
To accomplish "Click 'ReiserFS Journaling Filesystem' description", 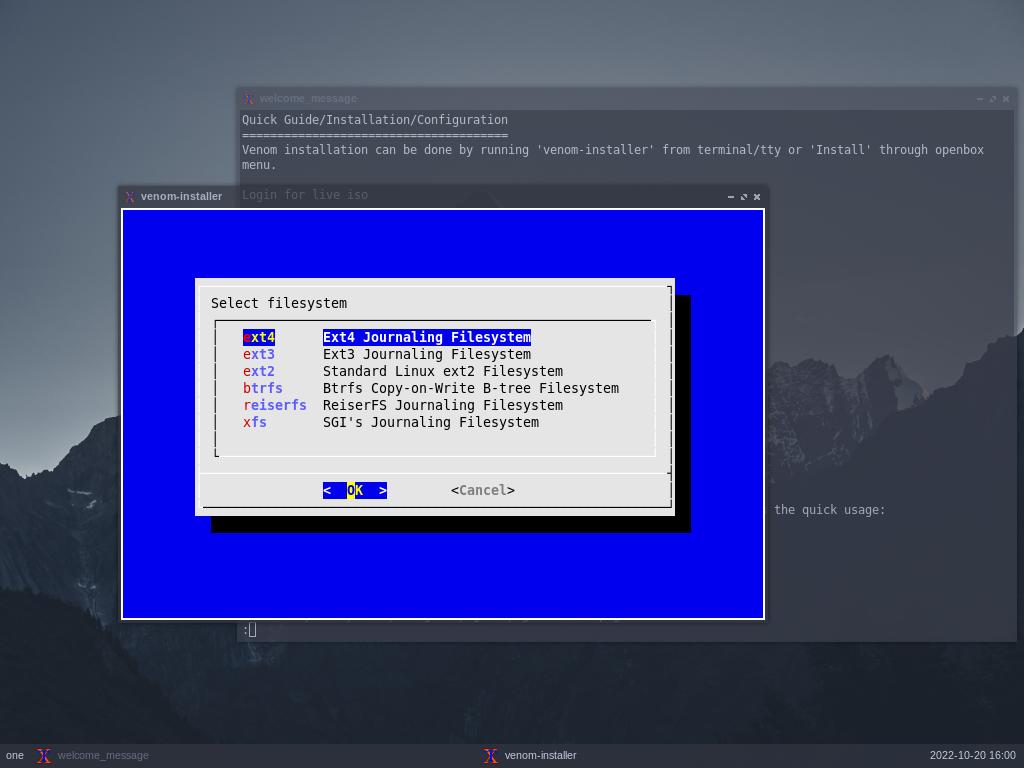I will click(x=443, y=405).
